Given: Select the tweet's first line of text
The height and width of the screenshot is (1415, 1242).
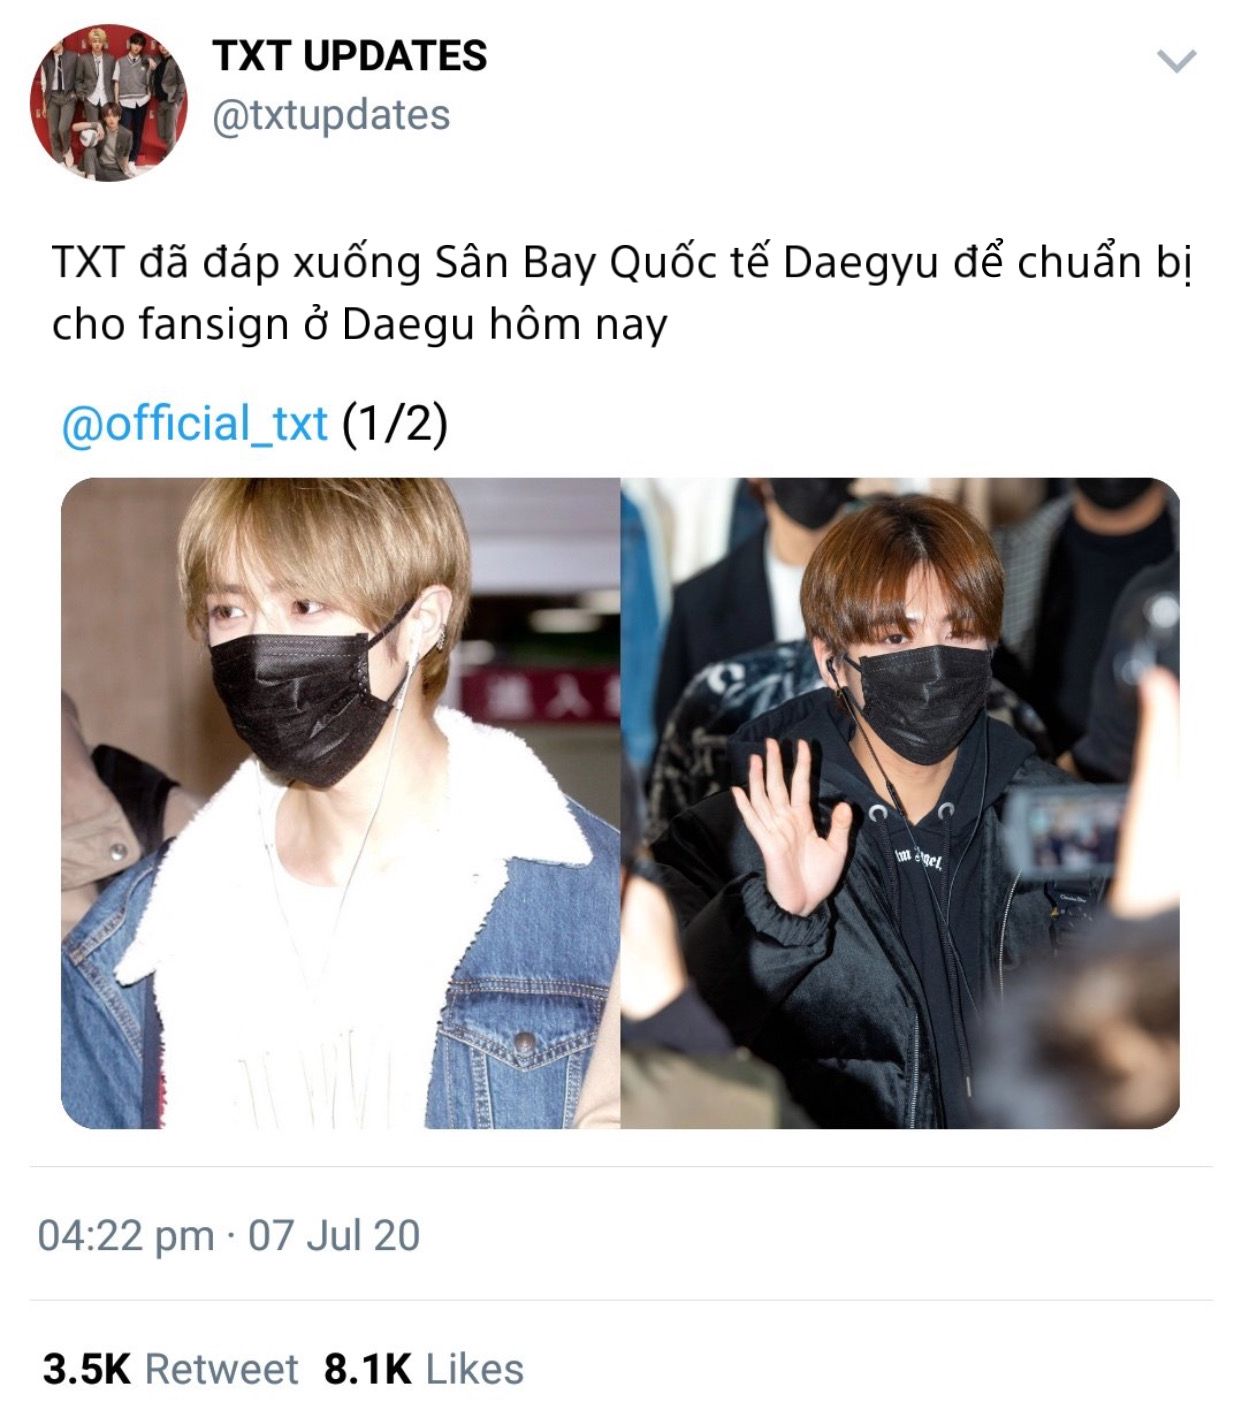Looking at the screenshot, I should click(x=621, y=263).
